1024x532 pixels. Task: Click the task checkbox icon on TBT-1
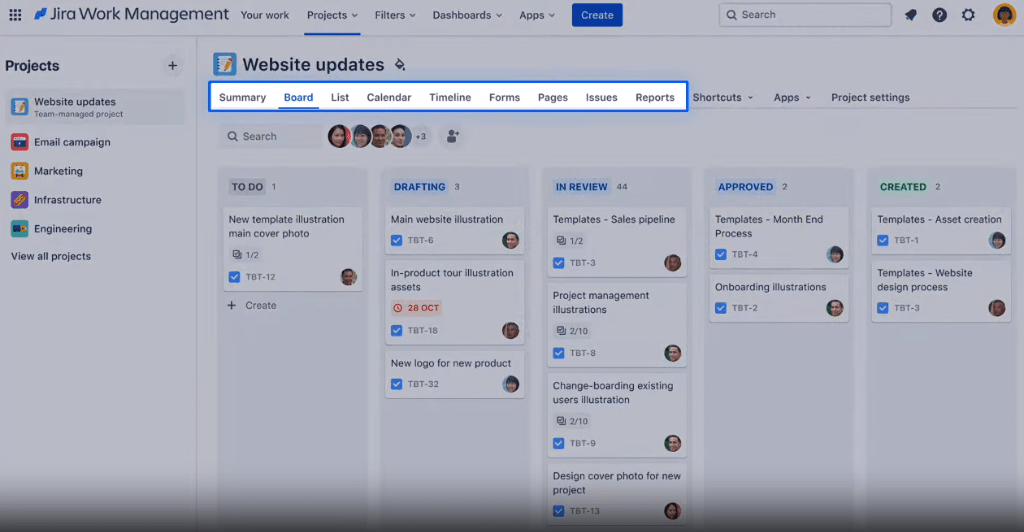(x=882, y=240)
